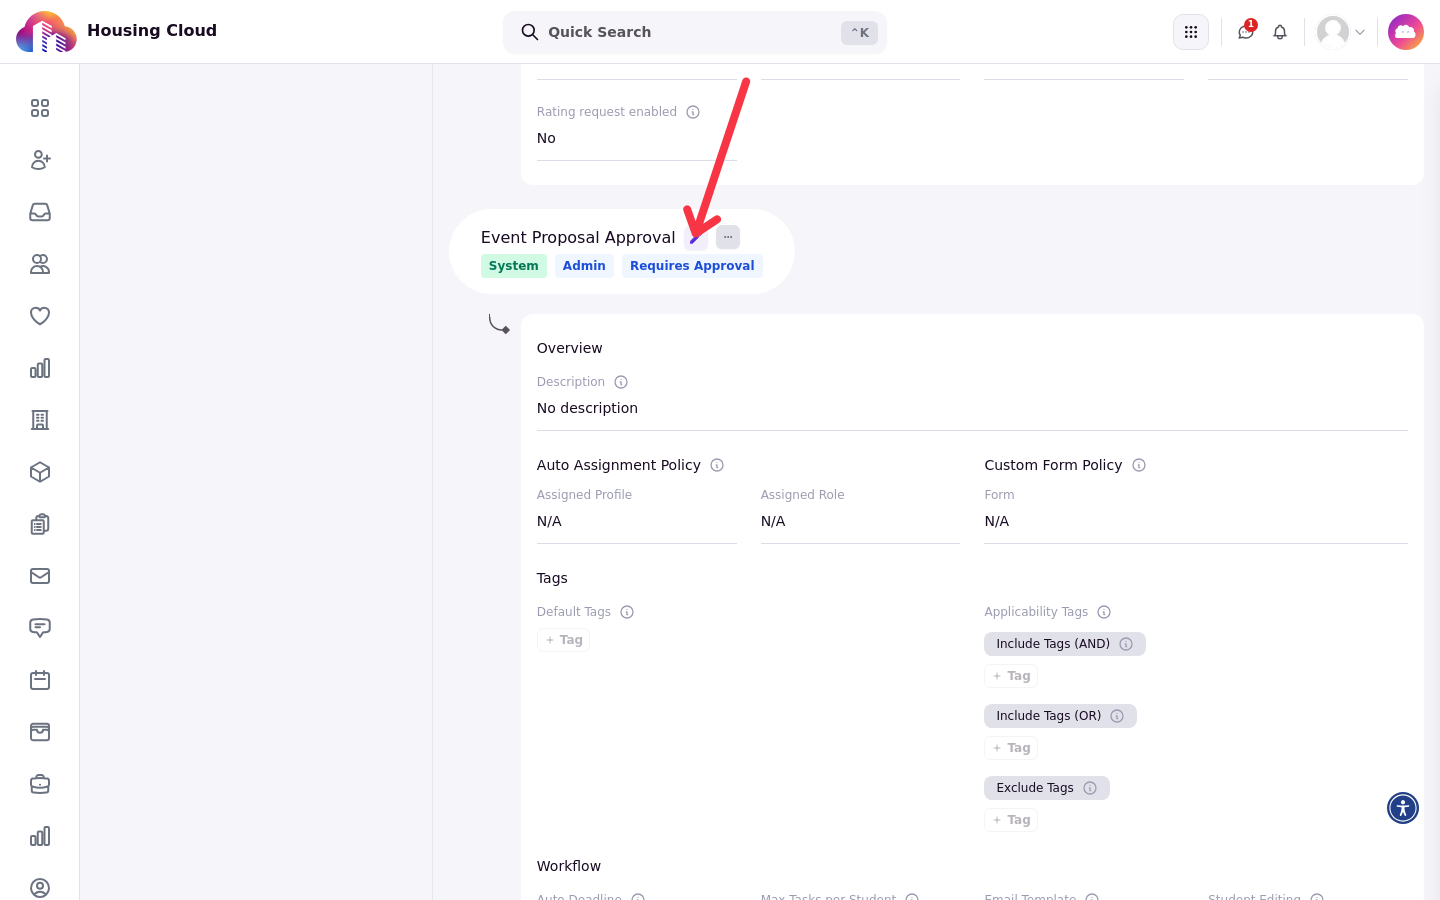Click the "No description" text
Screen dimensions: 1440x900
(x=587, y=408)
